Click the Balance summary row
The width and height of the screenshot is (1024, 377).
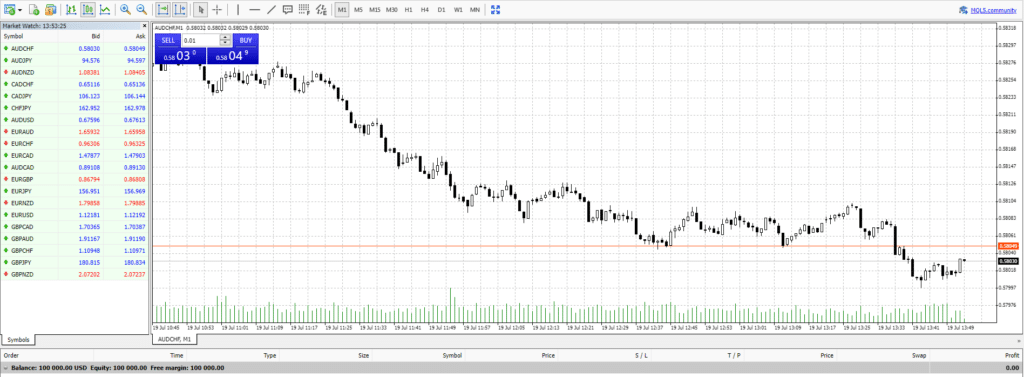point(511,368)
